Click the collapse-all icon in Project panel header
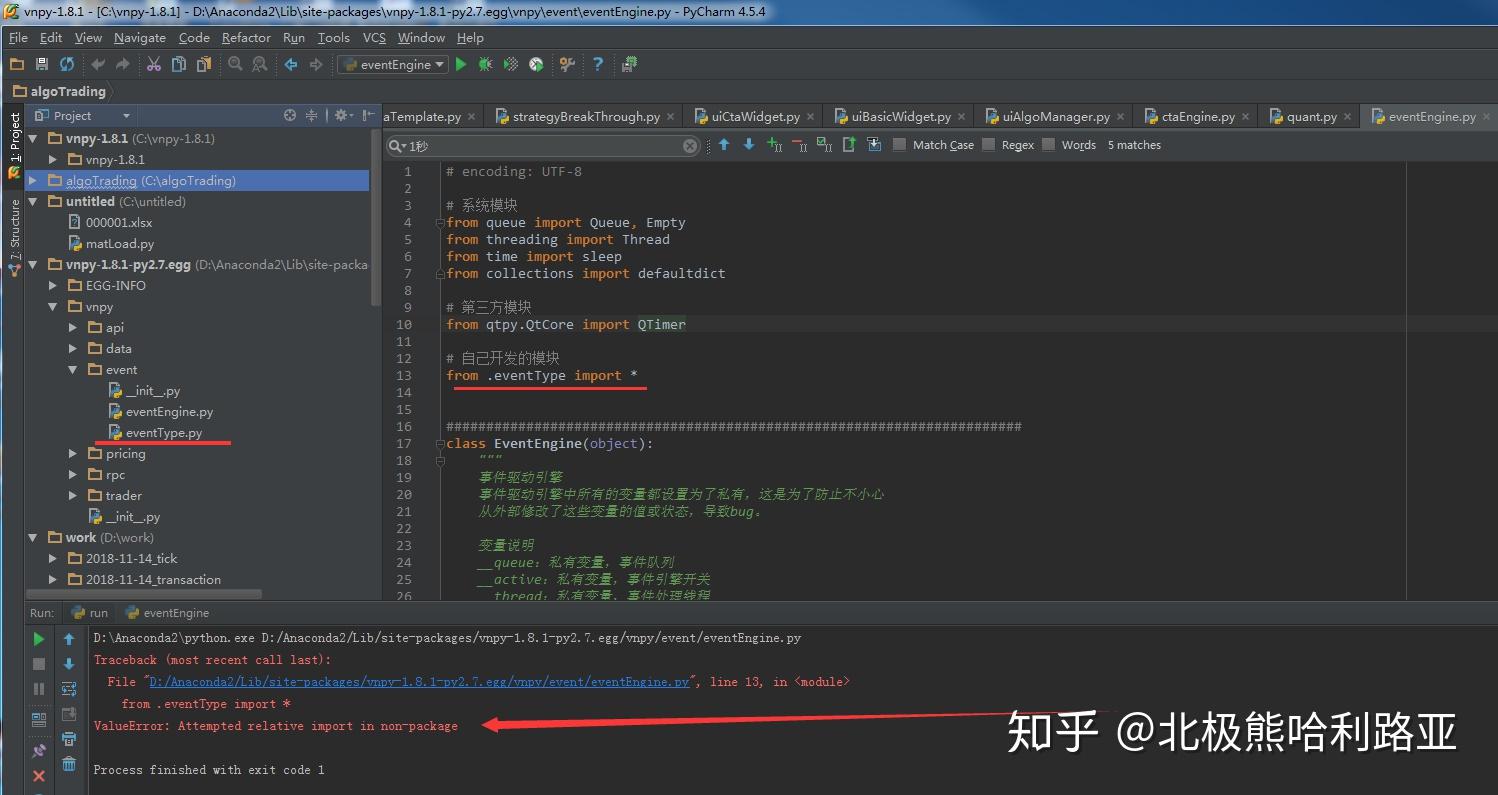 (312, 115)
